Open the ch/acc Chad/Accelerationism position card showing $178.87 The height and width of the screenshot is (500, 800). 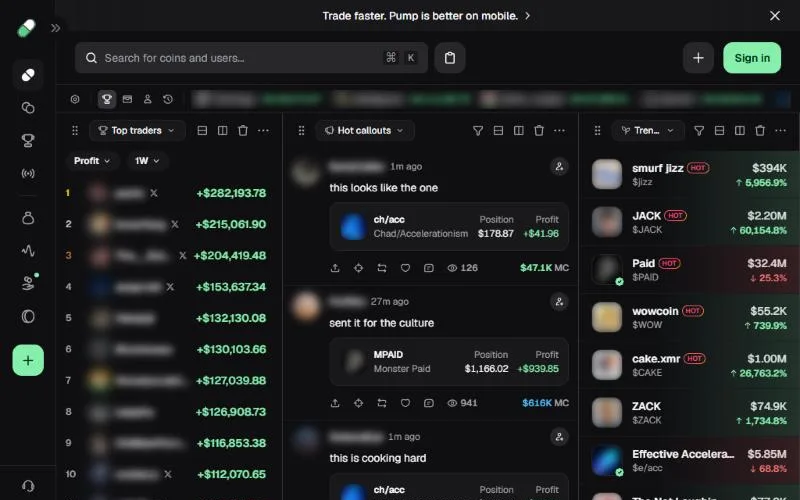(x=449, y=227)
